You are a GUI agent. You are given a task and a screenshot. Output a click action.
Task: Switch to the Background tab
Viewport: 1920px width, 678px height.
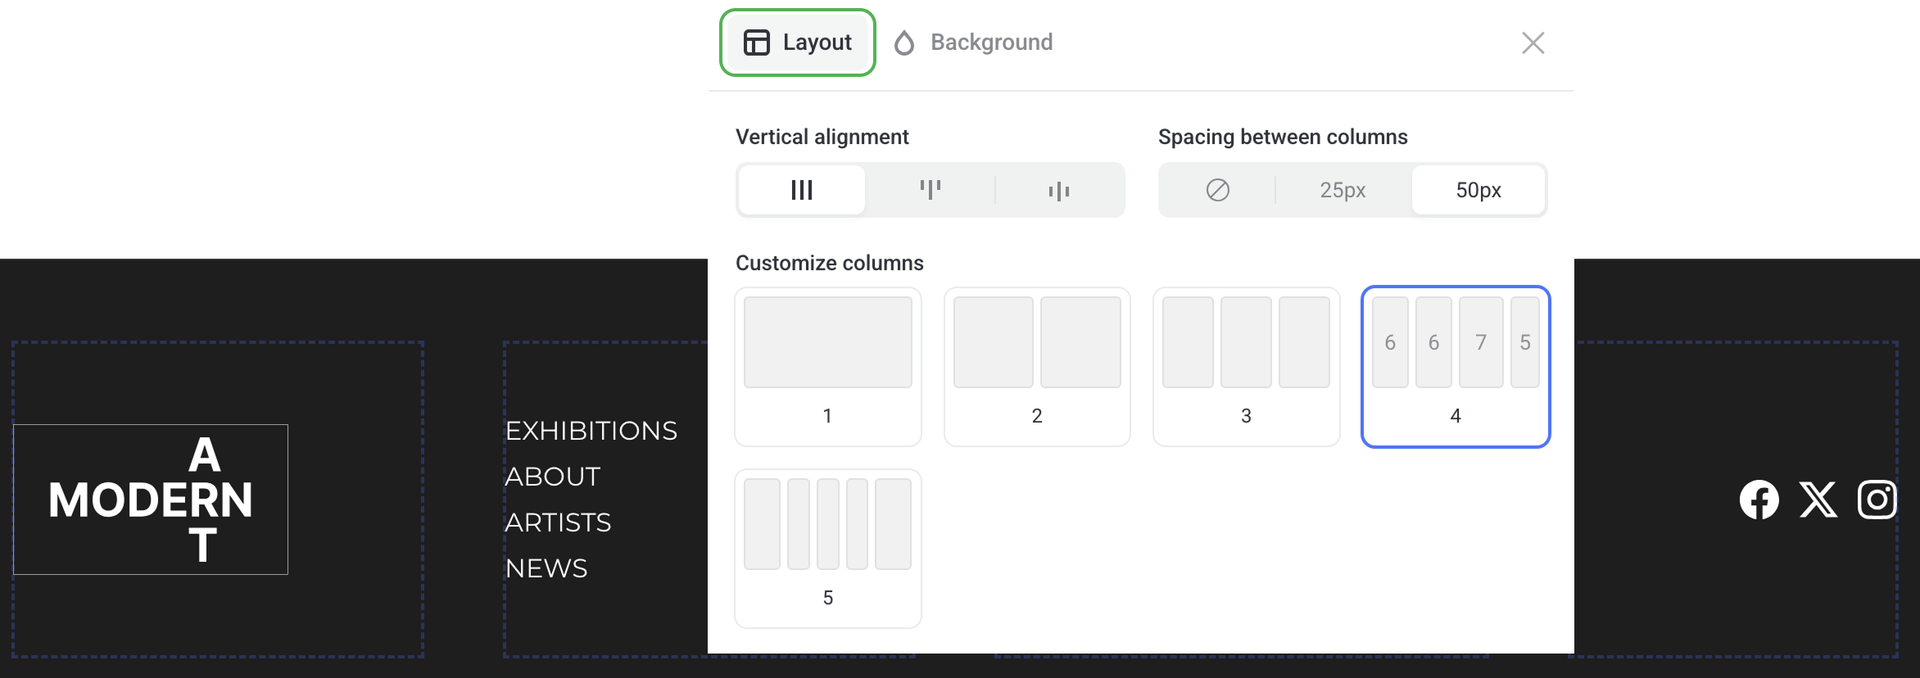click(x=973, y=42)
